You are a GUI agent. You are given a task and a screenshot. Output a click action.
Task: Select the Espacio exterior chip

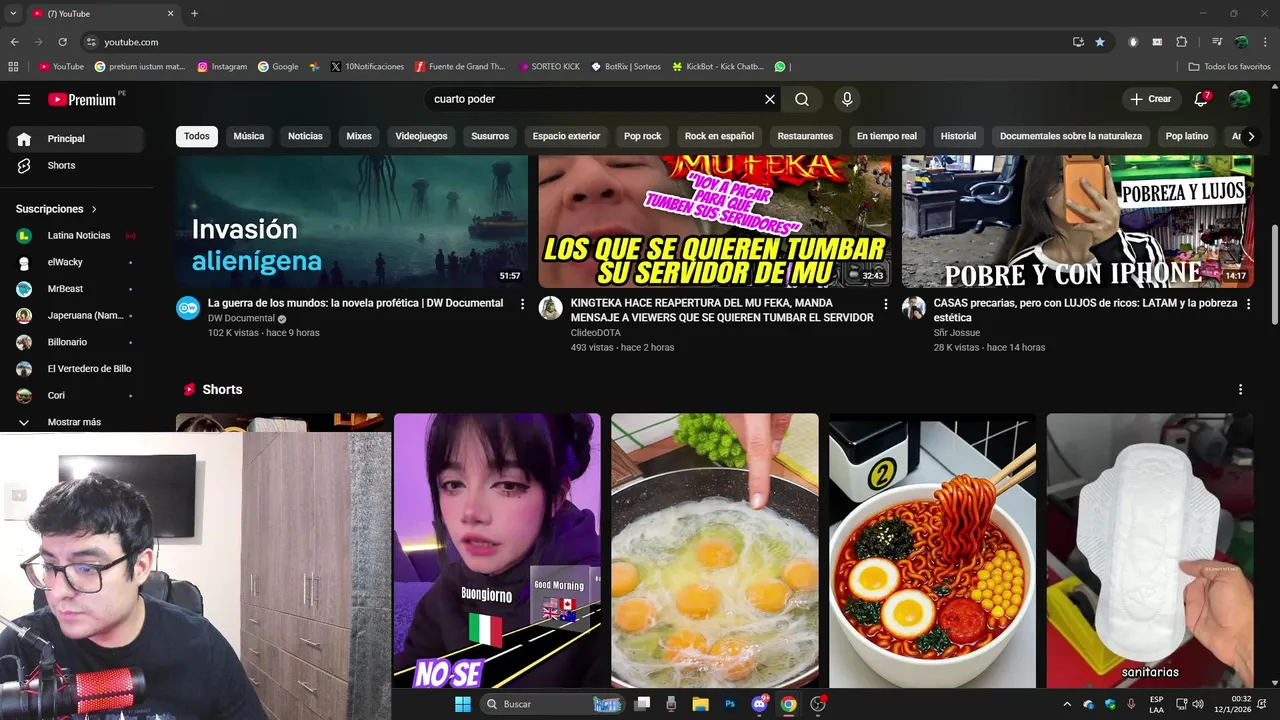pos(566,136)
